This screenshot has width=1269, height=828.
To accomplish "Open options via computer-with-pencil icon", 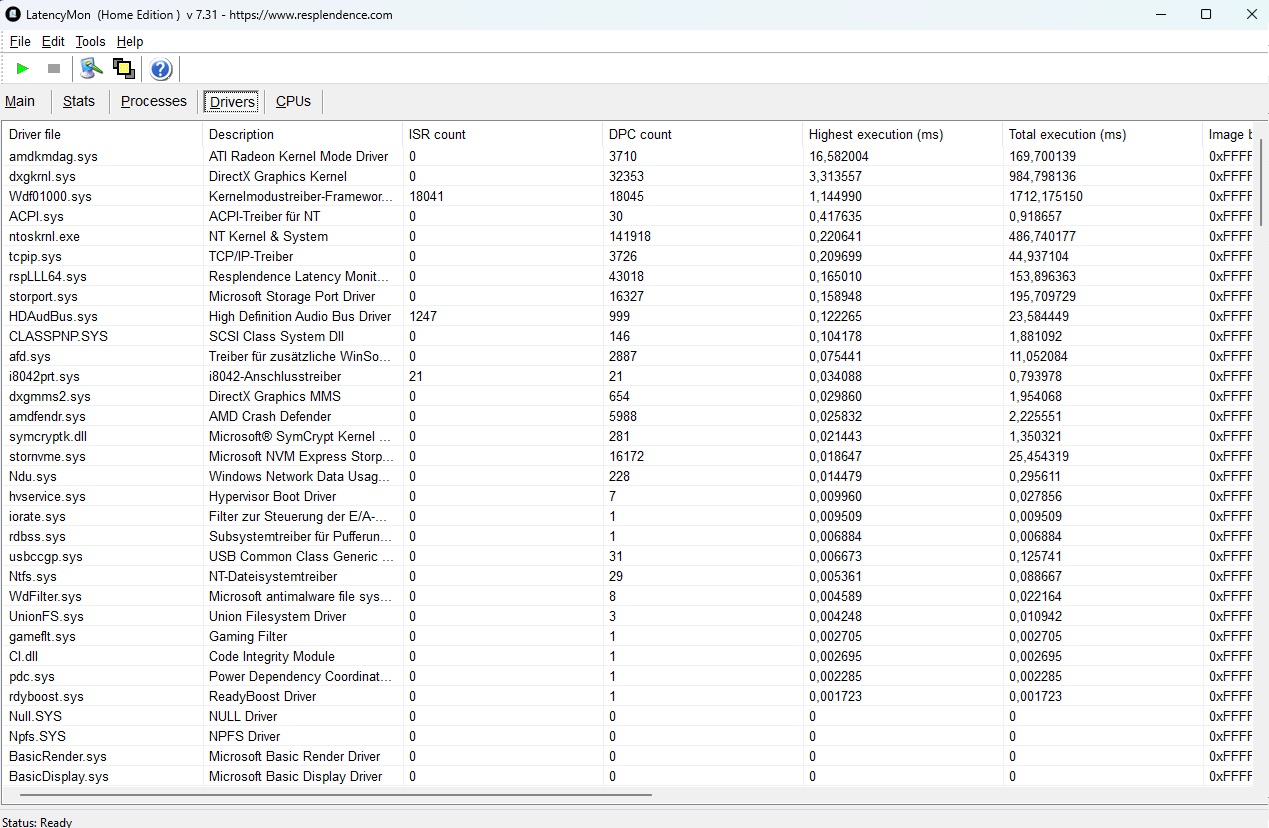I will [92, 69].
